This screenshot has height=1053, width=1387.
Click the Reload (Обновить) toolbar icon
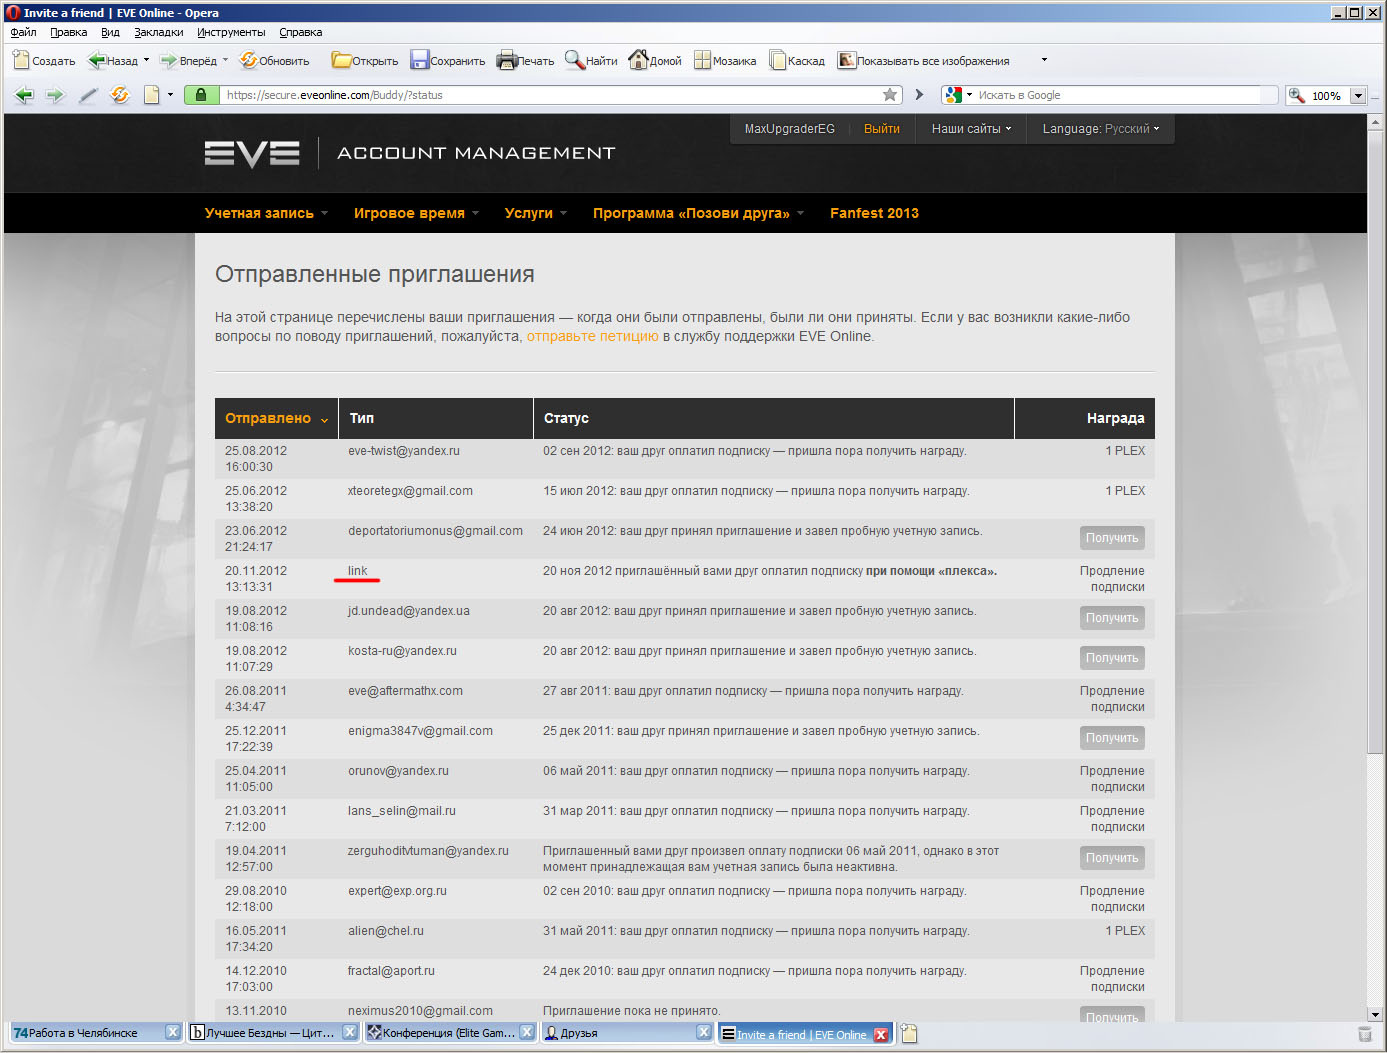(249, 61)
